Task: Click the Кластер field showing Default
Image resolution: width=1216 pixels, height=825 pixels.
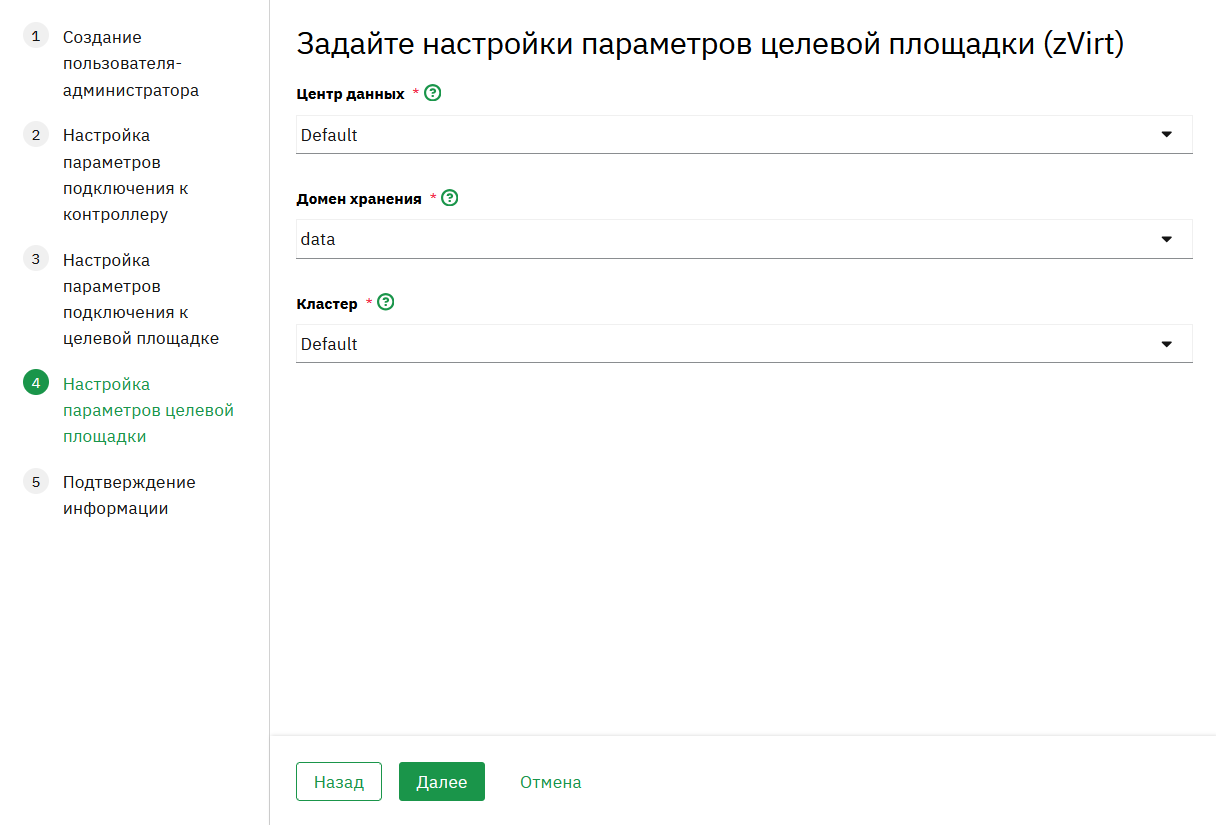Action: (744, 344)
